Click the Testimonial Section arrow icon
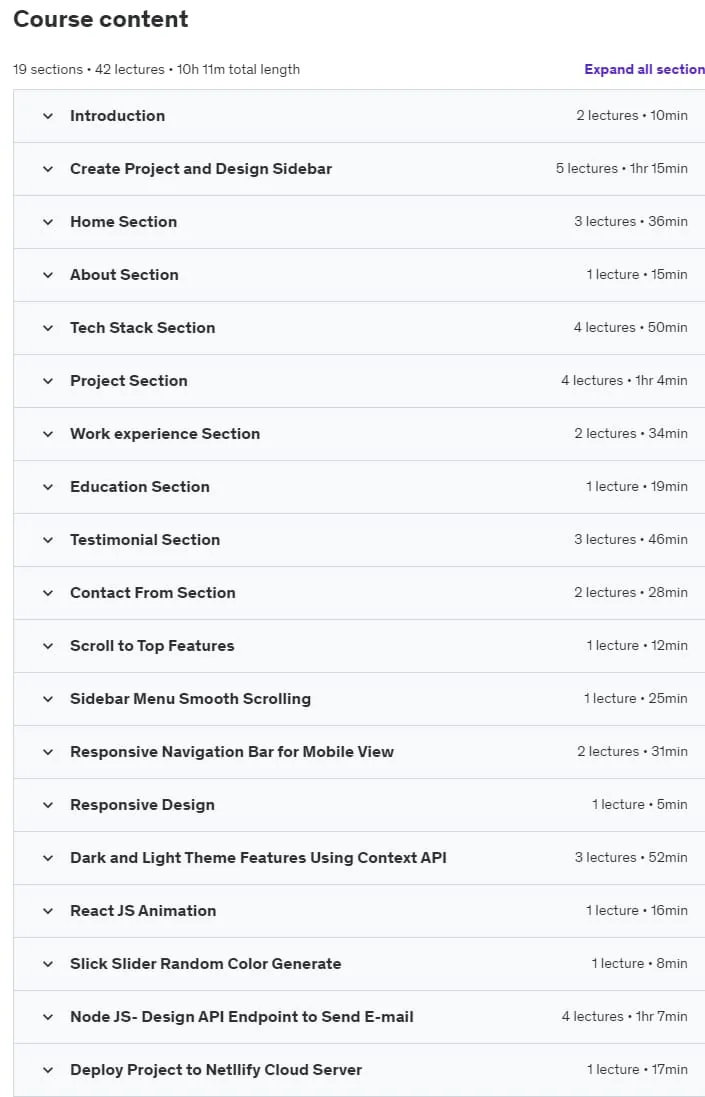 coord(48,540)
